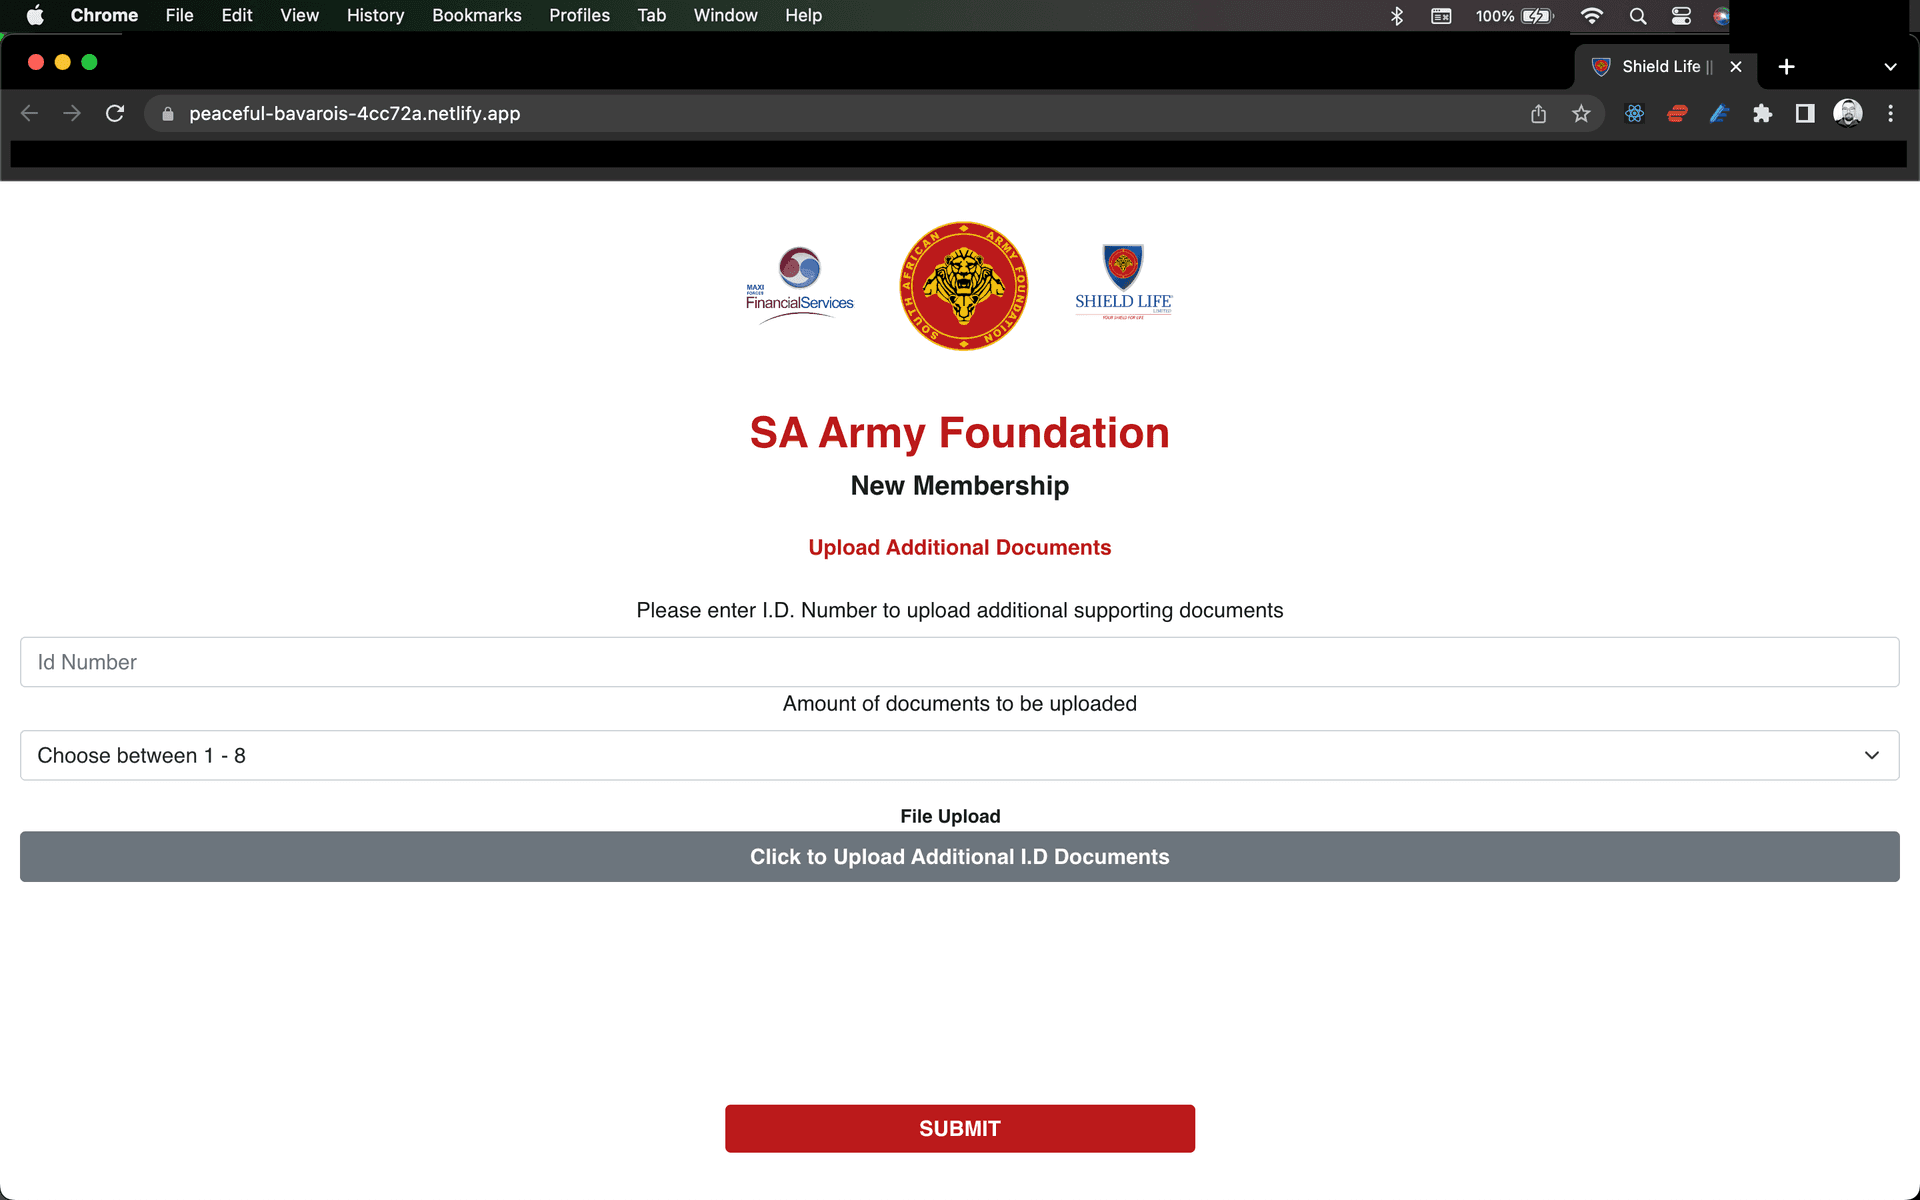Screen dimensions: 1920x1200
Task: Open the File menu
Action: tap(179, 15)
